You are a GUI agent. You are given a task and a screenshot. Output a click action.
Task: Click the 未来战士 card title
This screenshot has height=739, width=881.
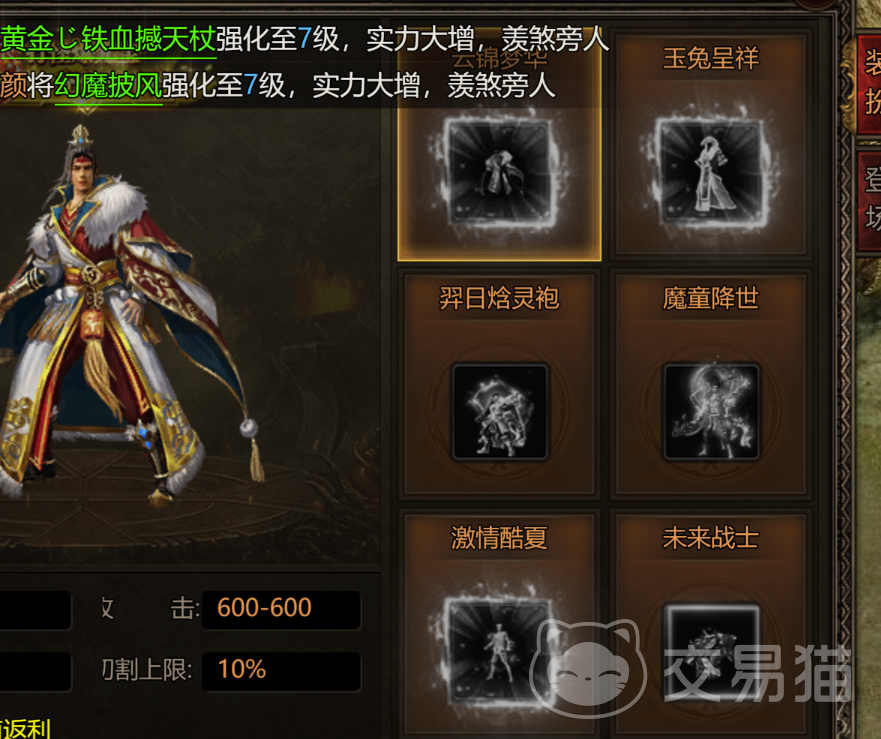tap(711, 537)
